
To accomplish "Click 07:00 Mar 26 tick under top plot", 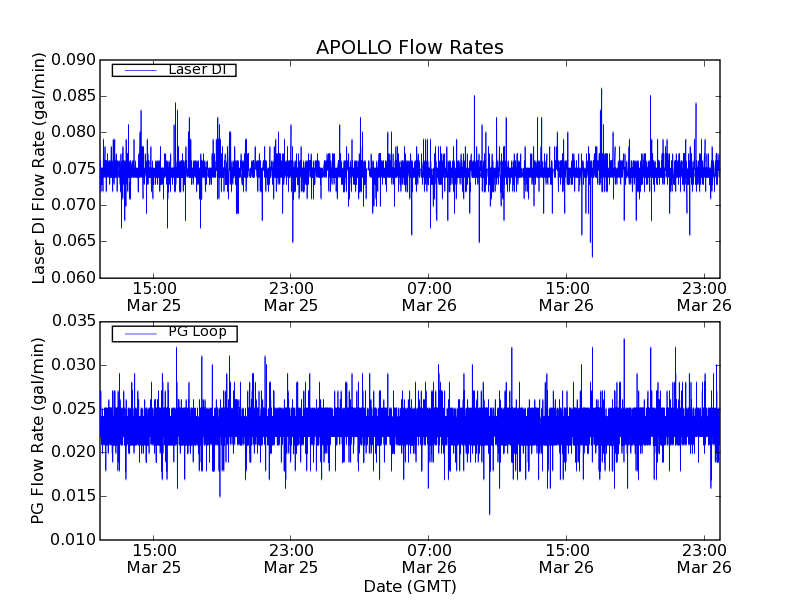I will coord(429,296).
